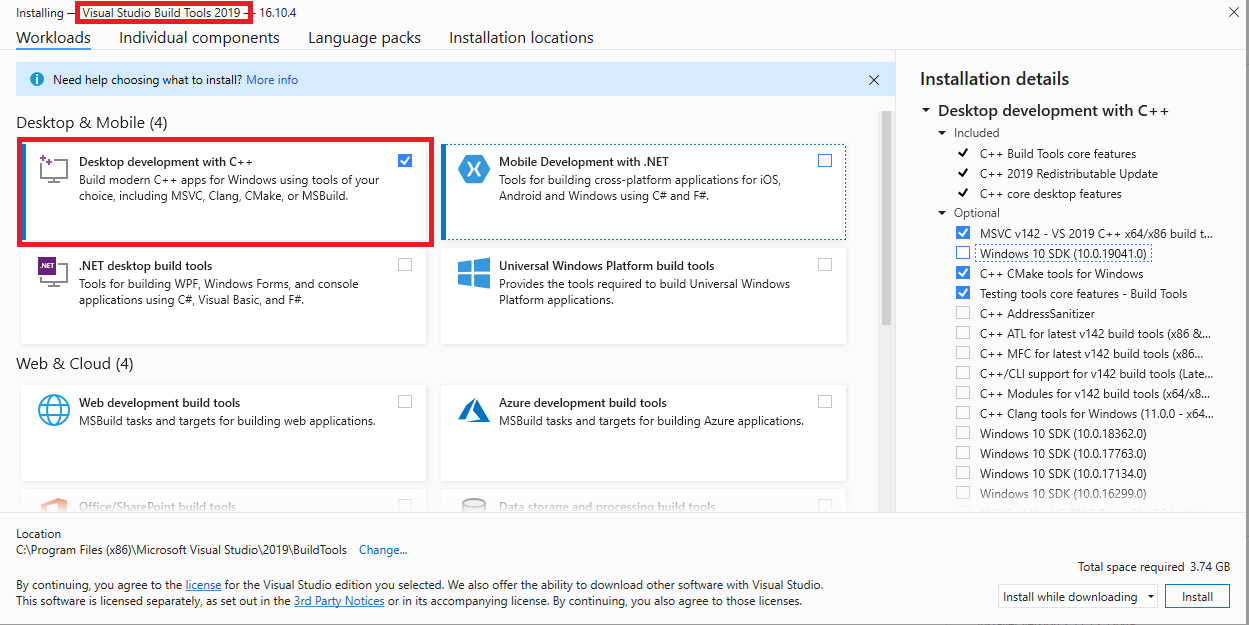This screenshot has height=625, width=1249.
Task: Click the Desktop & Mobile (4) heading
Action: coord(92,123)
